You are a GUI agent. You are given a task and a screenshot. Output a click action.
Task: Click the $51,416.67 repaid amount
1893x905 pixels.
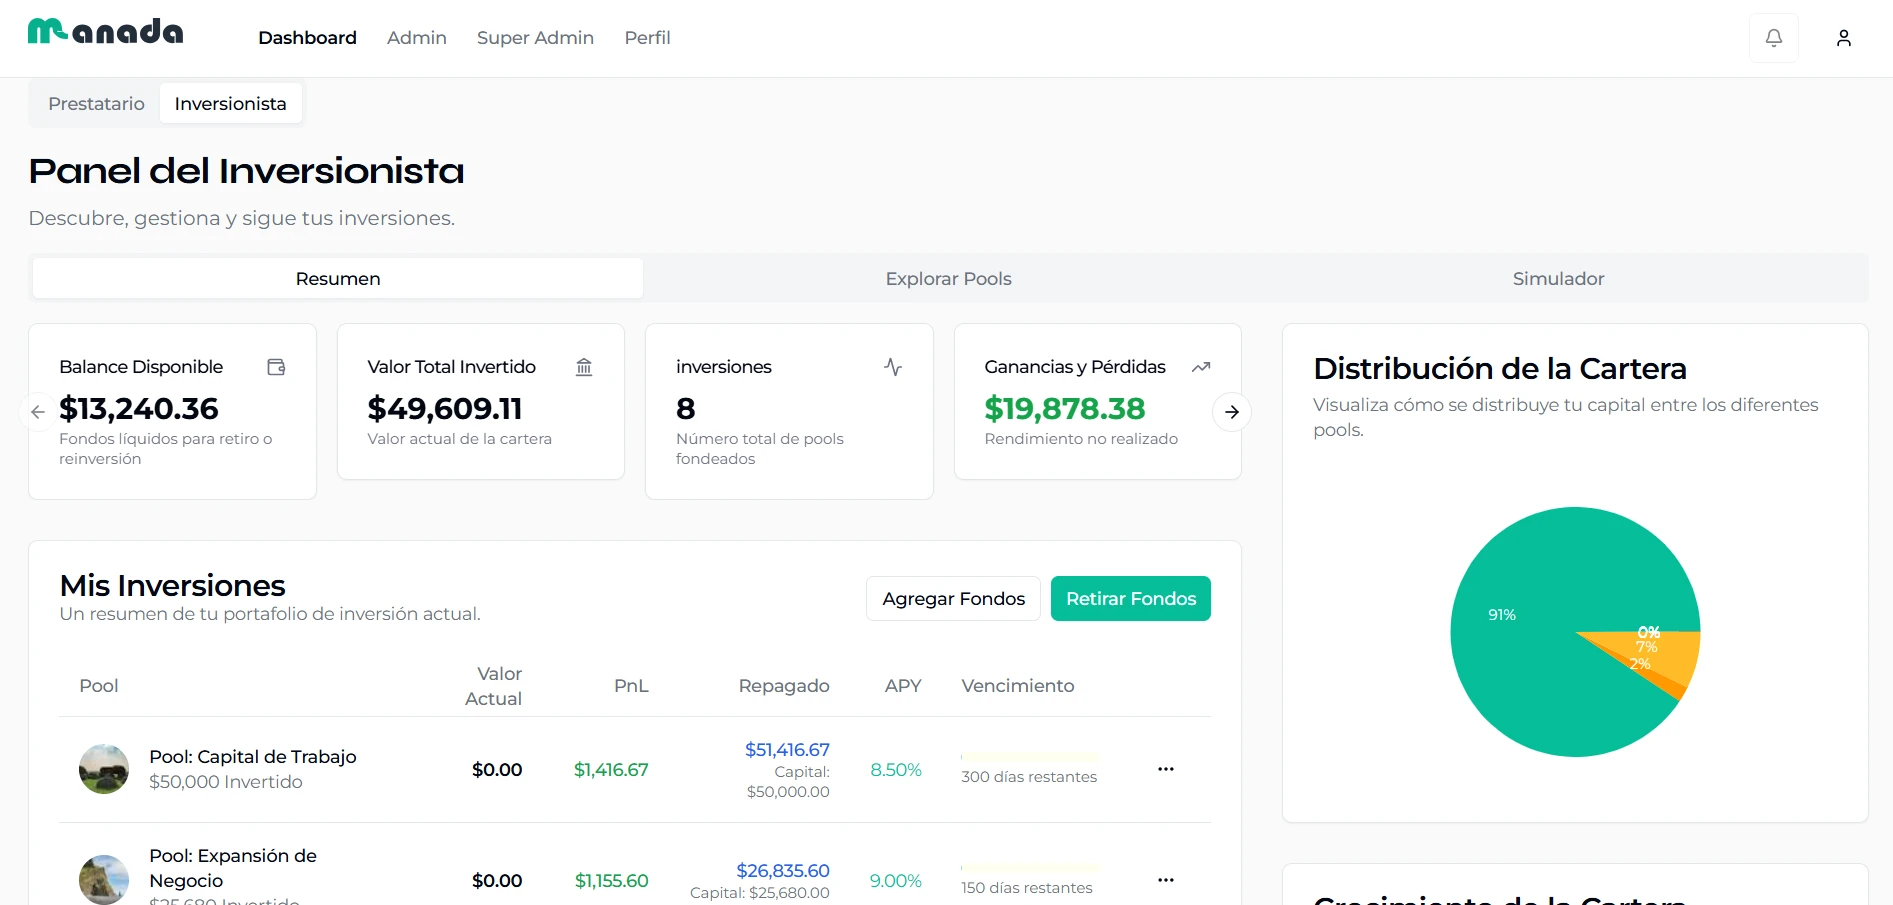[787, 750]
